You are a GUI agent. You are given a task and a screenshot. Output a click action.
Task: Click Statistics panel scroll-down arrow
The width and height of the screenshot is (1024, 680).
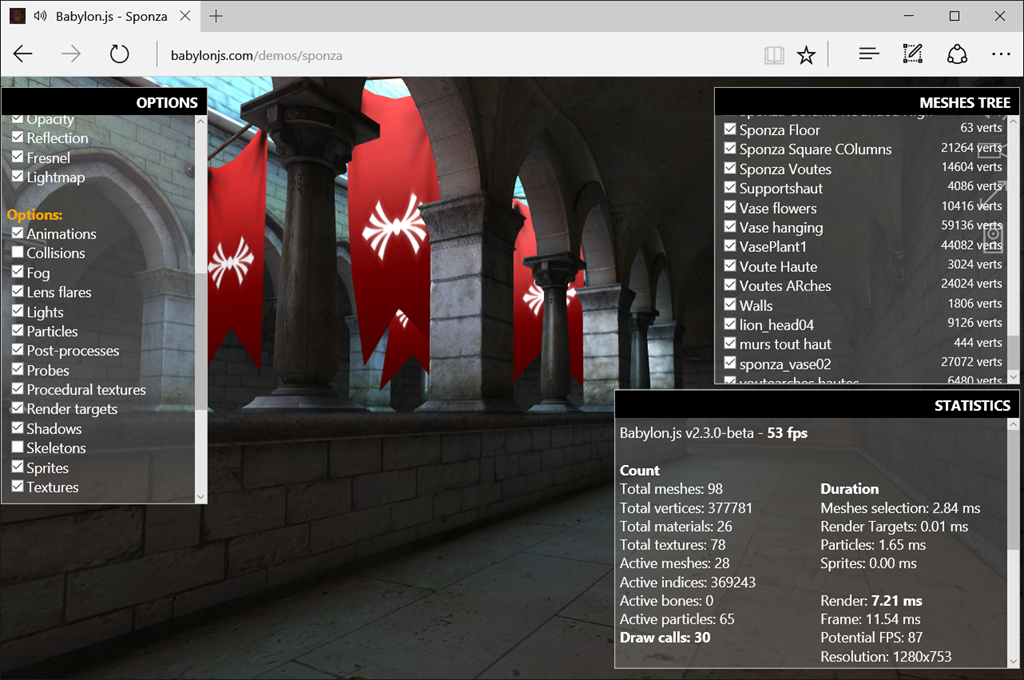(1013, 661)
